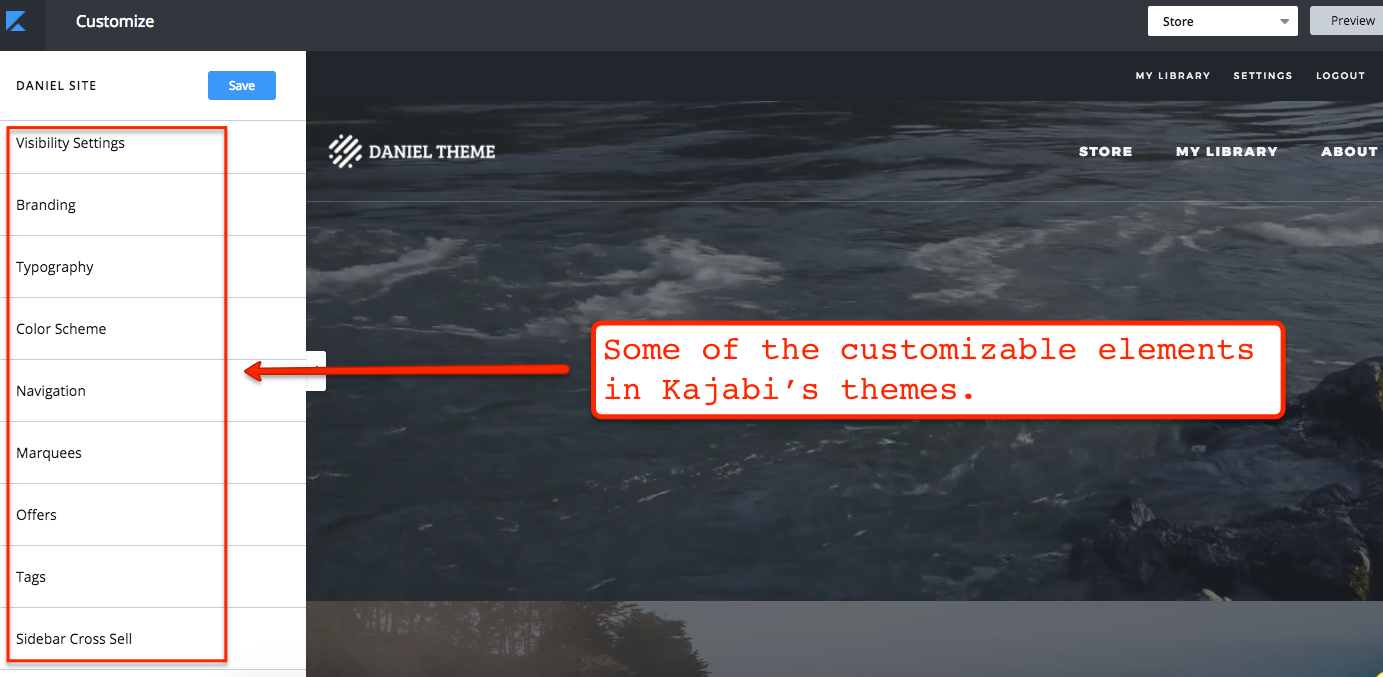
Task: Click the Save button
Action: [x=242, y=85]
